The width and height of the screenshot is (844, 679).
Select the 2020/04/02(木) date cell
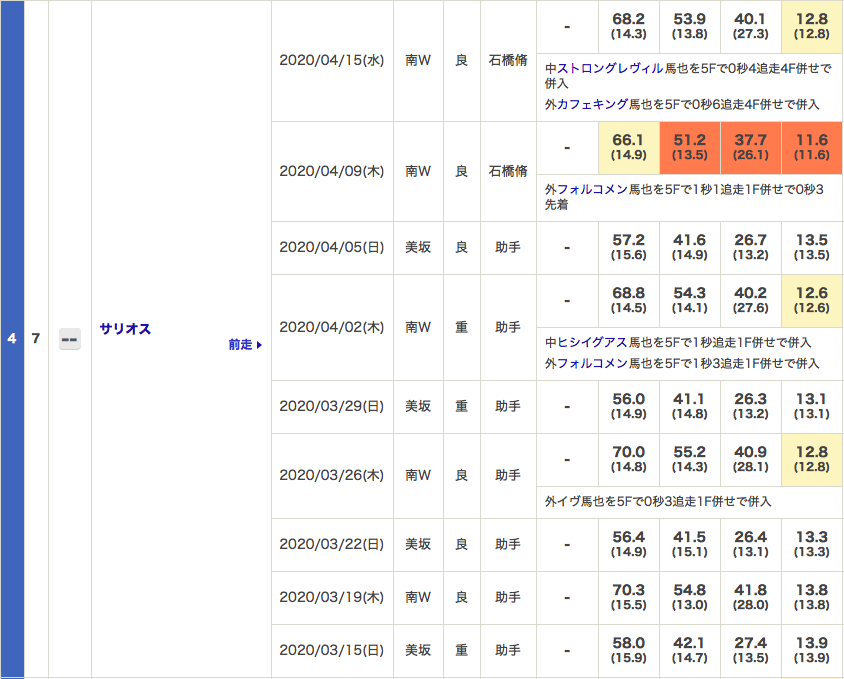coord(332,327)
